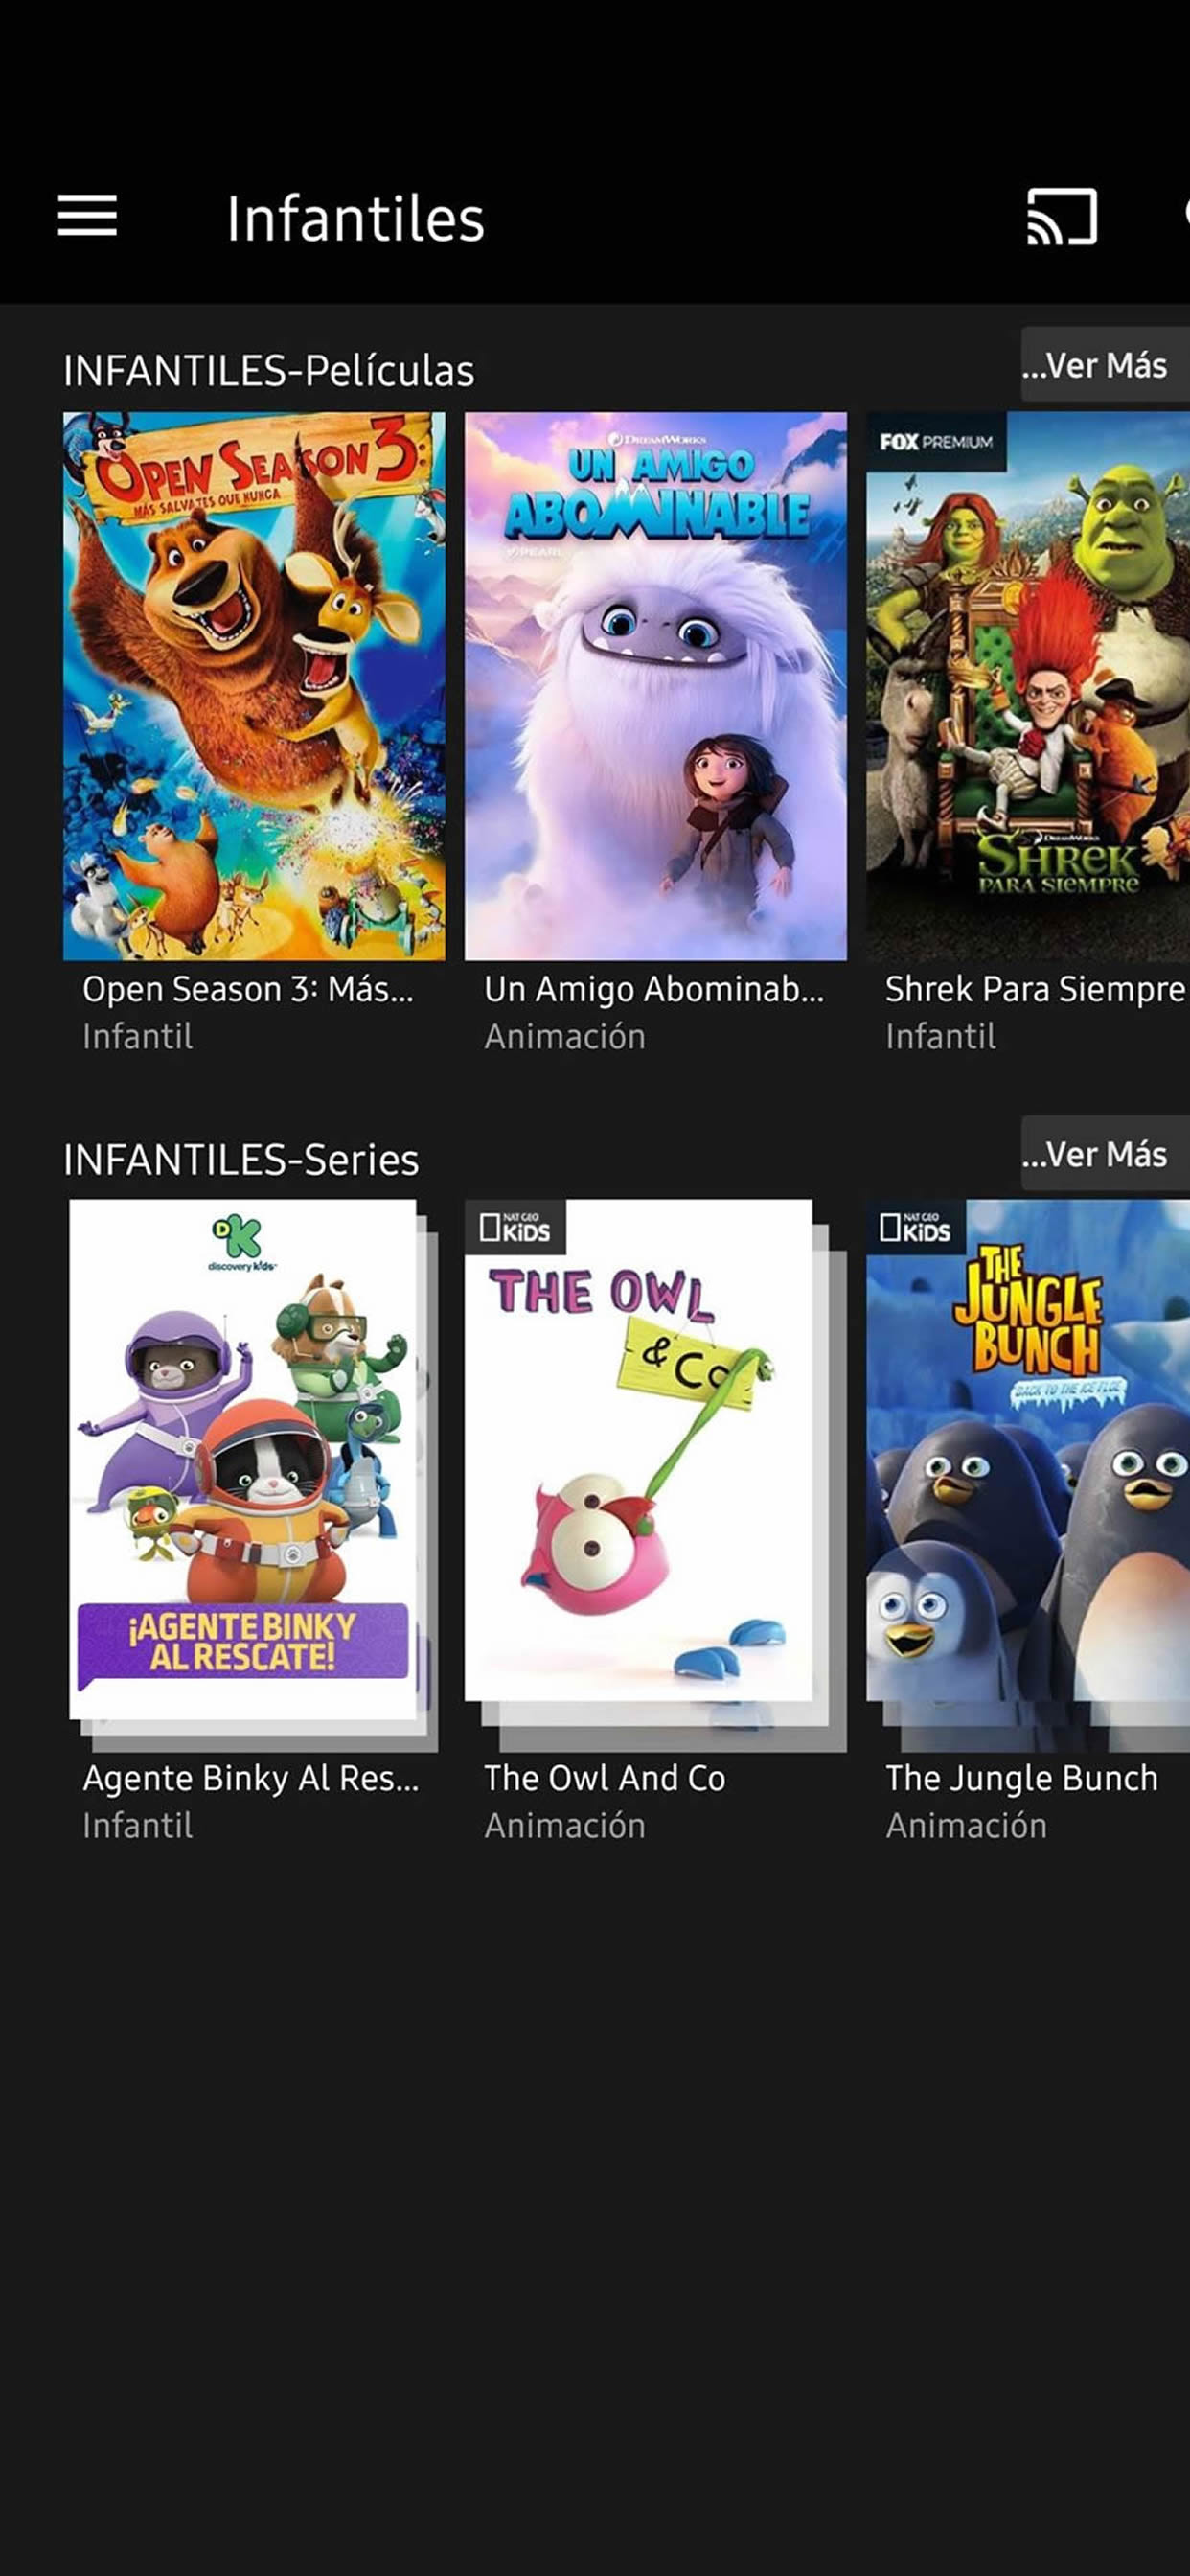The height and width of the screenshot is (2576, 1190).
Task: Select the 'The Jungle Bunch' title text
Action: tap(1021, 1778)
